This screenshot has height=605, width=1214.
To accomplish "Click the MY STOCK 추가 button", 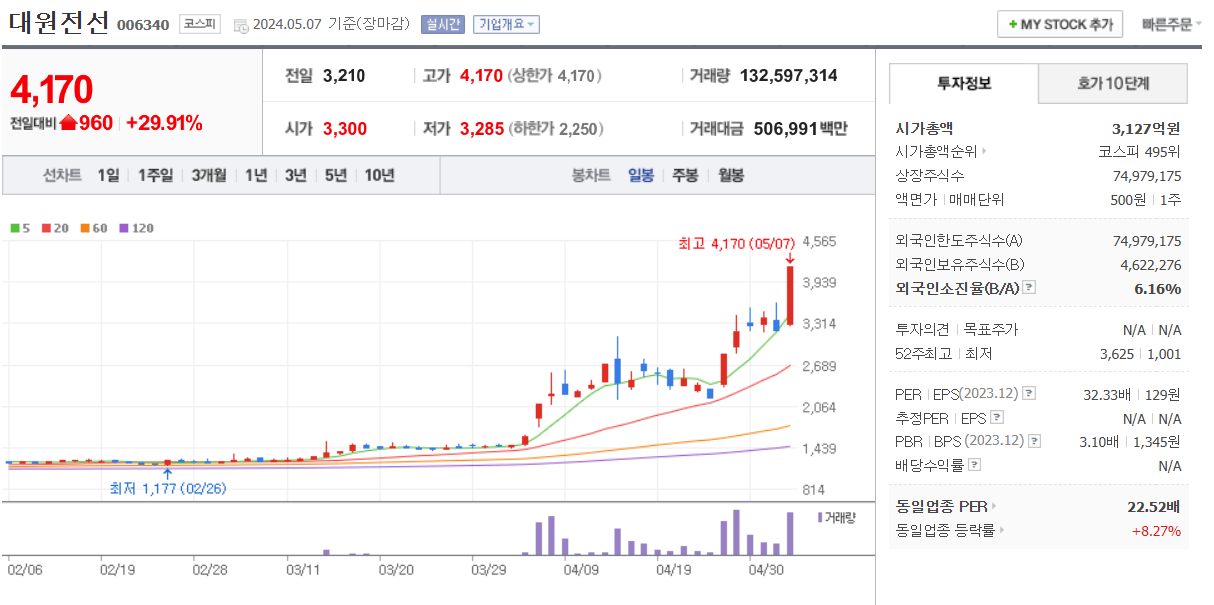I will 1060,24.
